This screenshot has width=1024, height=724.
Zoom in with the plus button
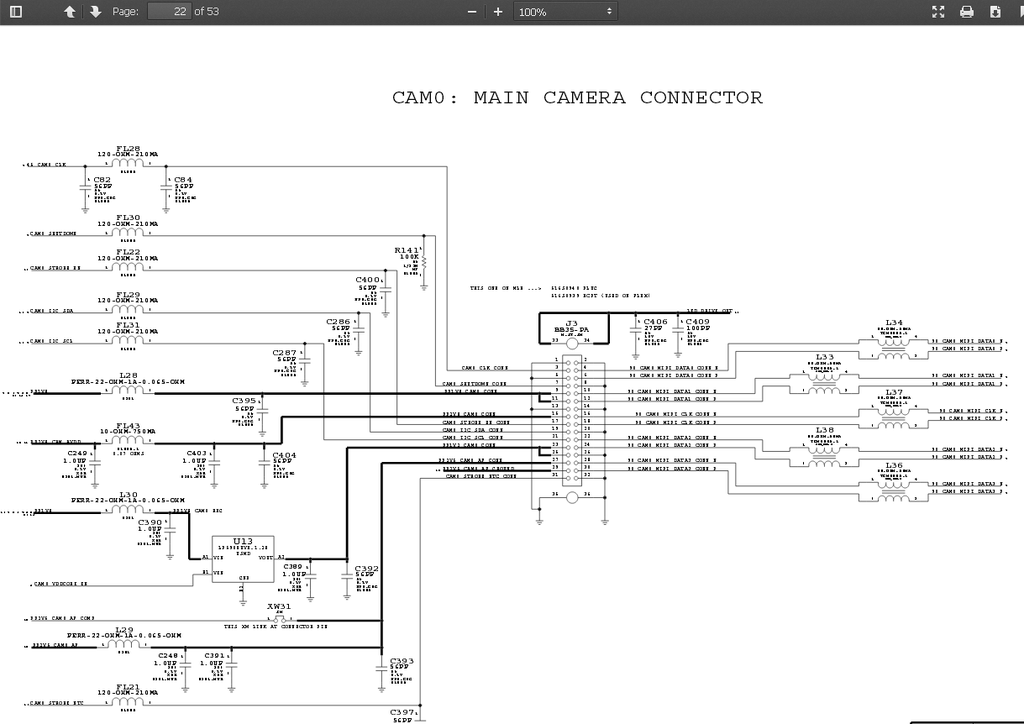click(x=498, y=12)
